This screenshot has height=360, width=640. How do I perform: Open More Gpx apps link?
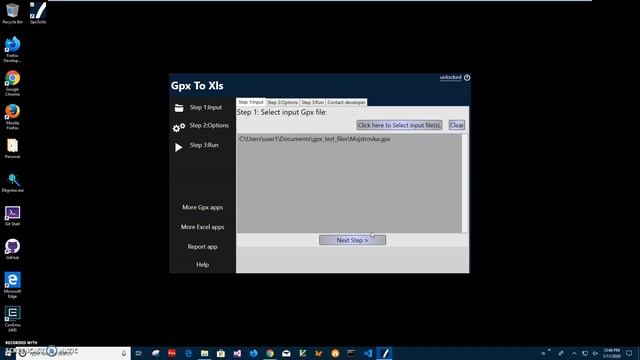pos(202,207)
